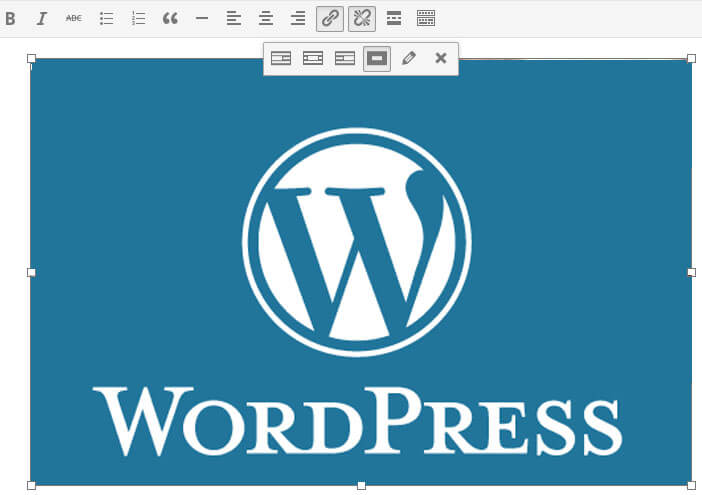This screenshot has height=495, width=702.
Task: Click the insert/edit link button
Action: tap(330, 19)
